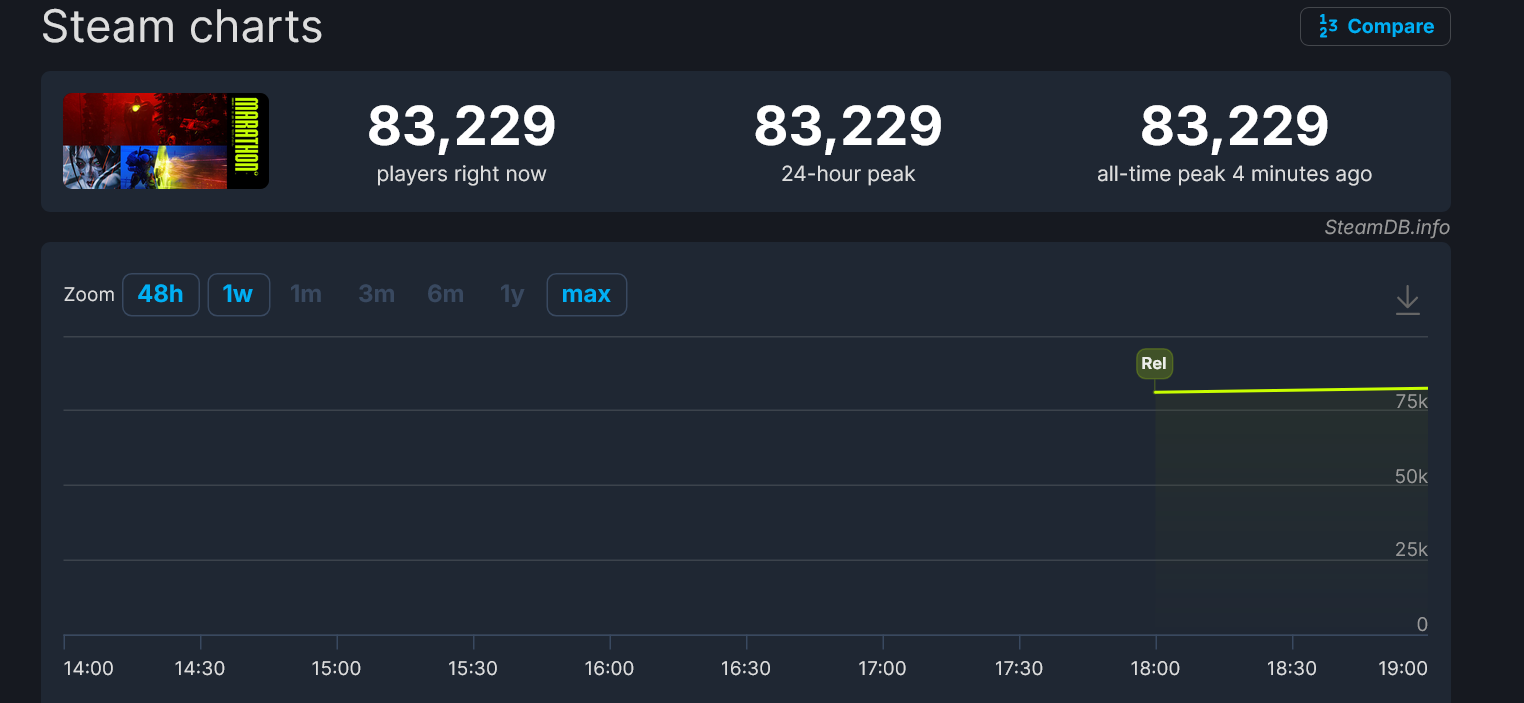
Task: Click the download chart data icon
Action: click(x=1407, y=300)
